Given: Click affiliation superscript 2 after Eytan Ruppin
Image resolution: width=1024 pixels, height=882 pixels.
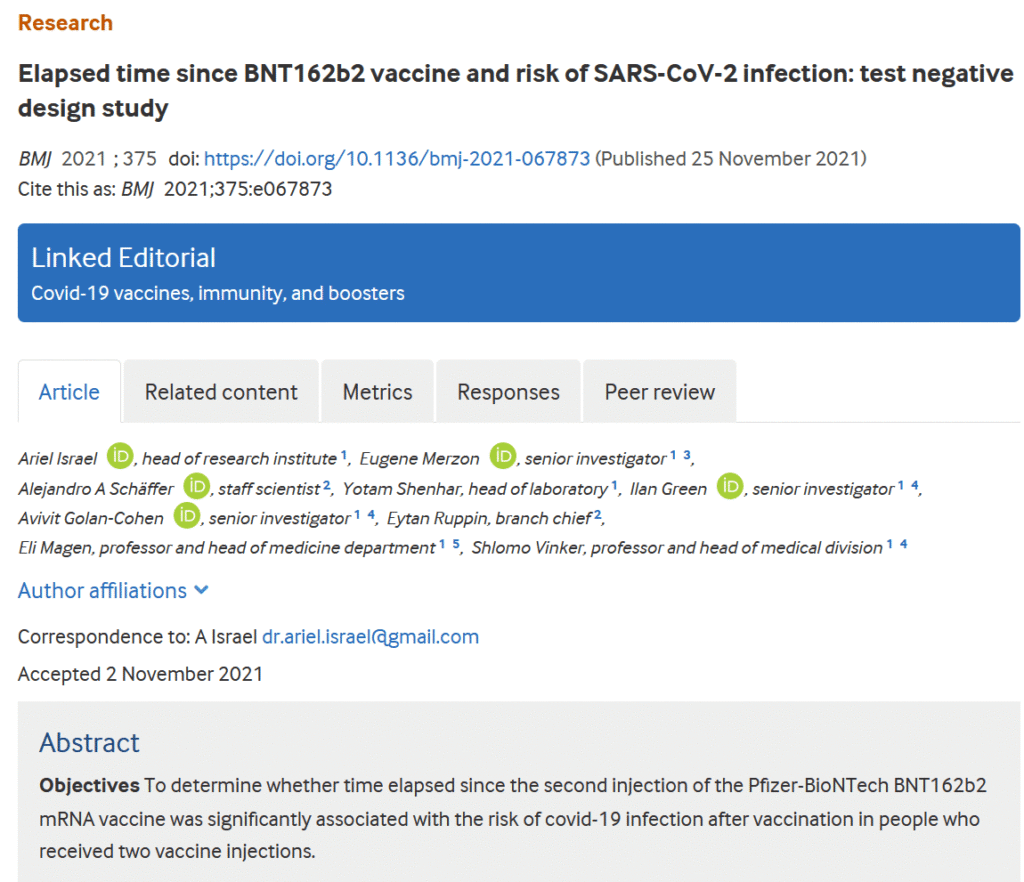Looking at the screenshot, I should coord(597,514).
